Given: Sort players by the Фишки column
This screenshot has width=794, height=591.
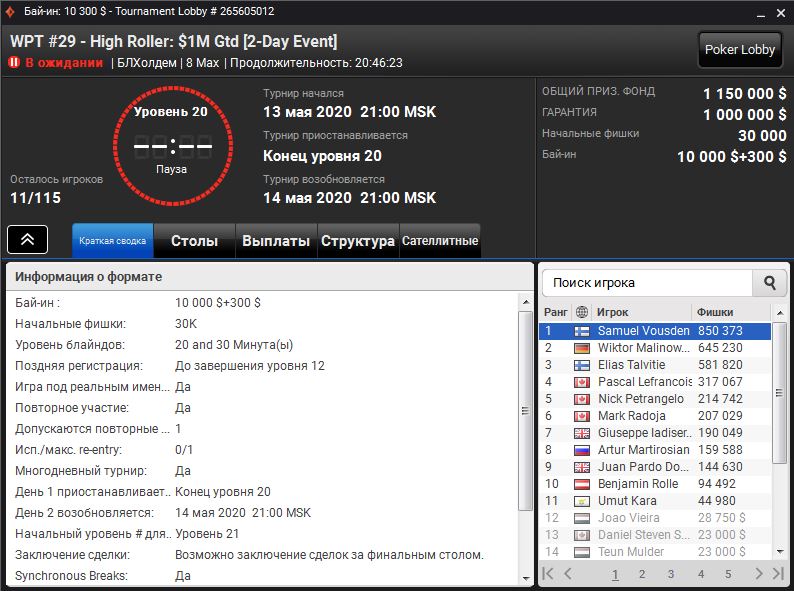Looking at the screenshot, I should pyautogui.click(x=730, y=312).
